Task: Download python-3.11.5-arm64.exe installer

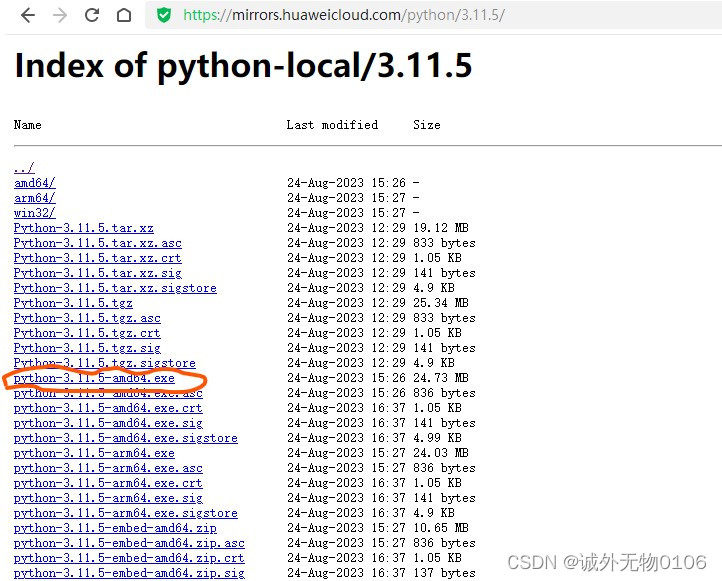Action: click(94, 453)
